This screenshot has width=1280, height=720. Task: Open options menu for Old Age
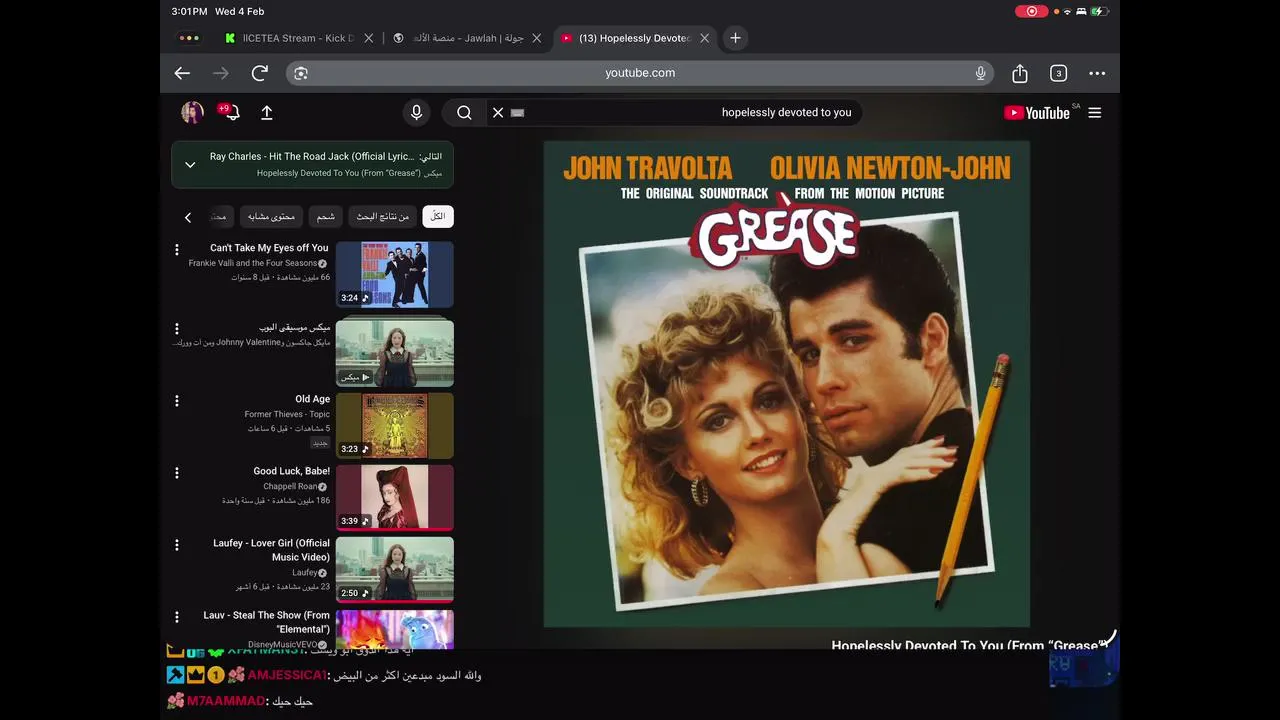click(x=177, y=401)
